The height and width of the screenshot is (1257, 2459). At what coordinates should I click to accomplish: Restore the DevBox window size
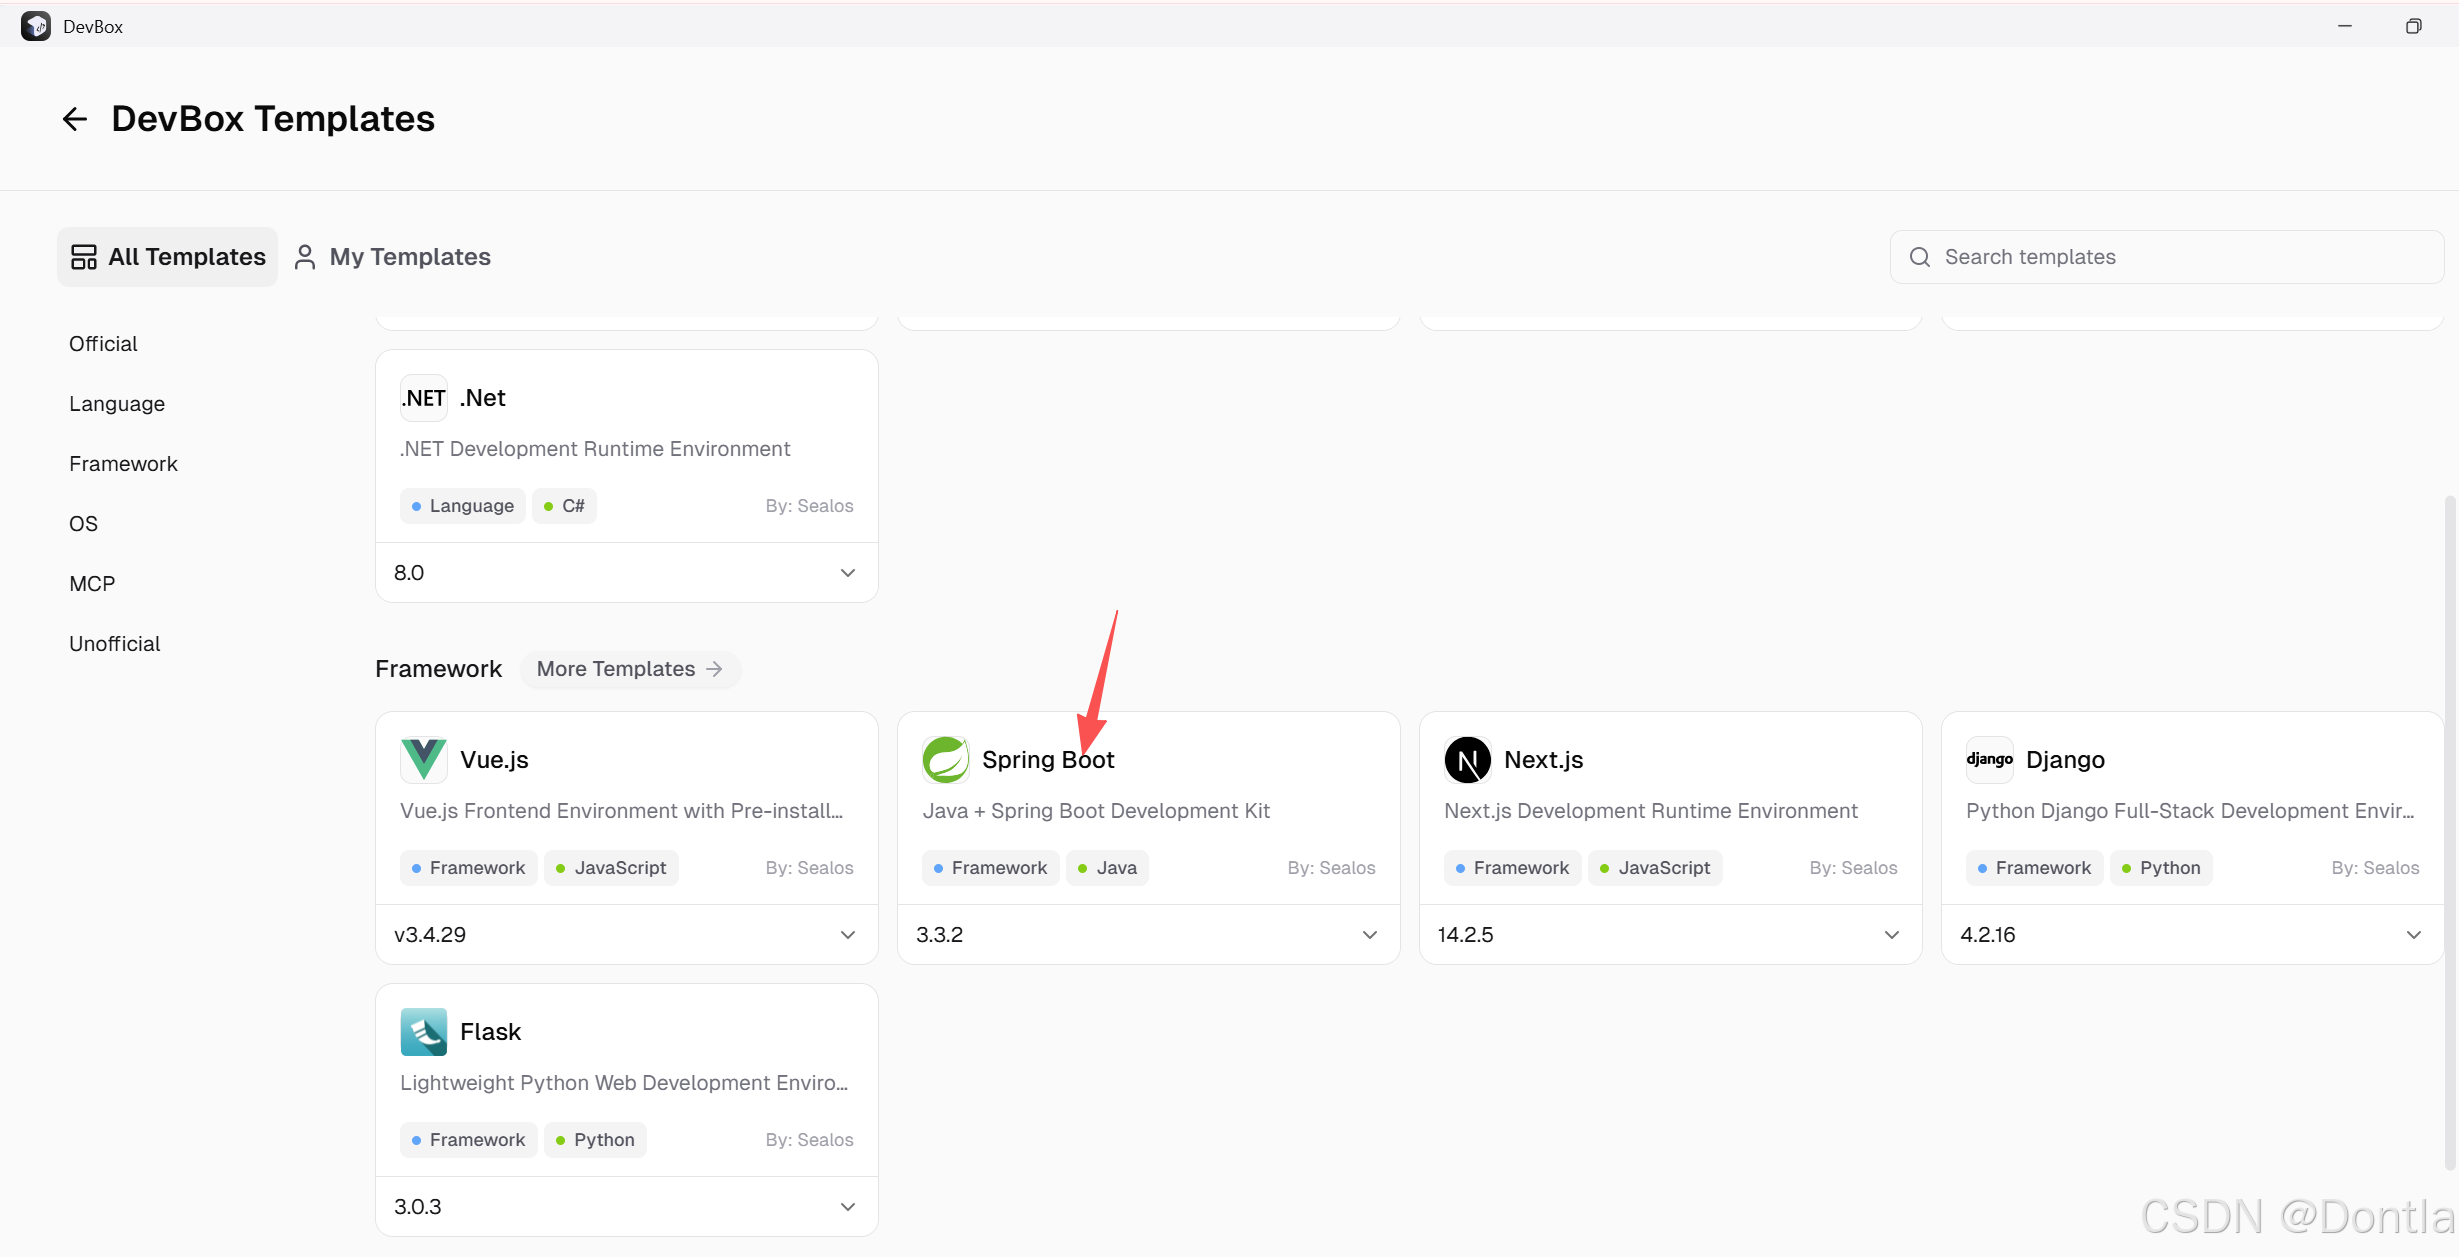point(2413,26)
